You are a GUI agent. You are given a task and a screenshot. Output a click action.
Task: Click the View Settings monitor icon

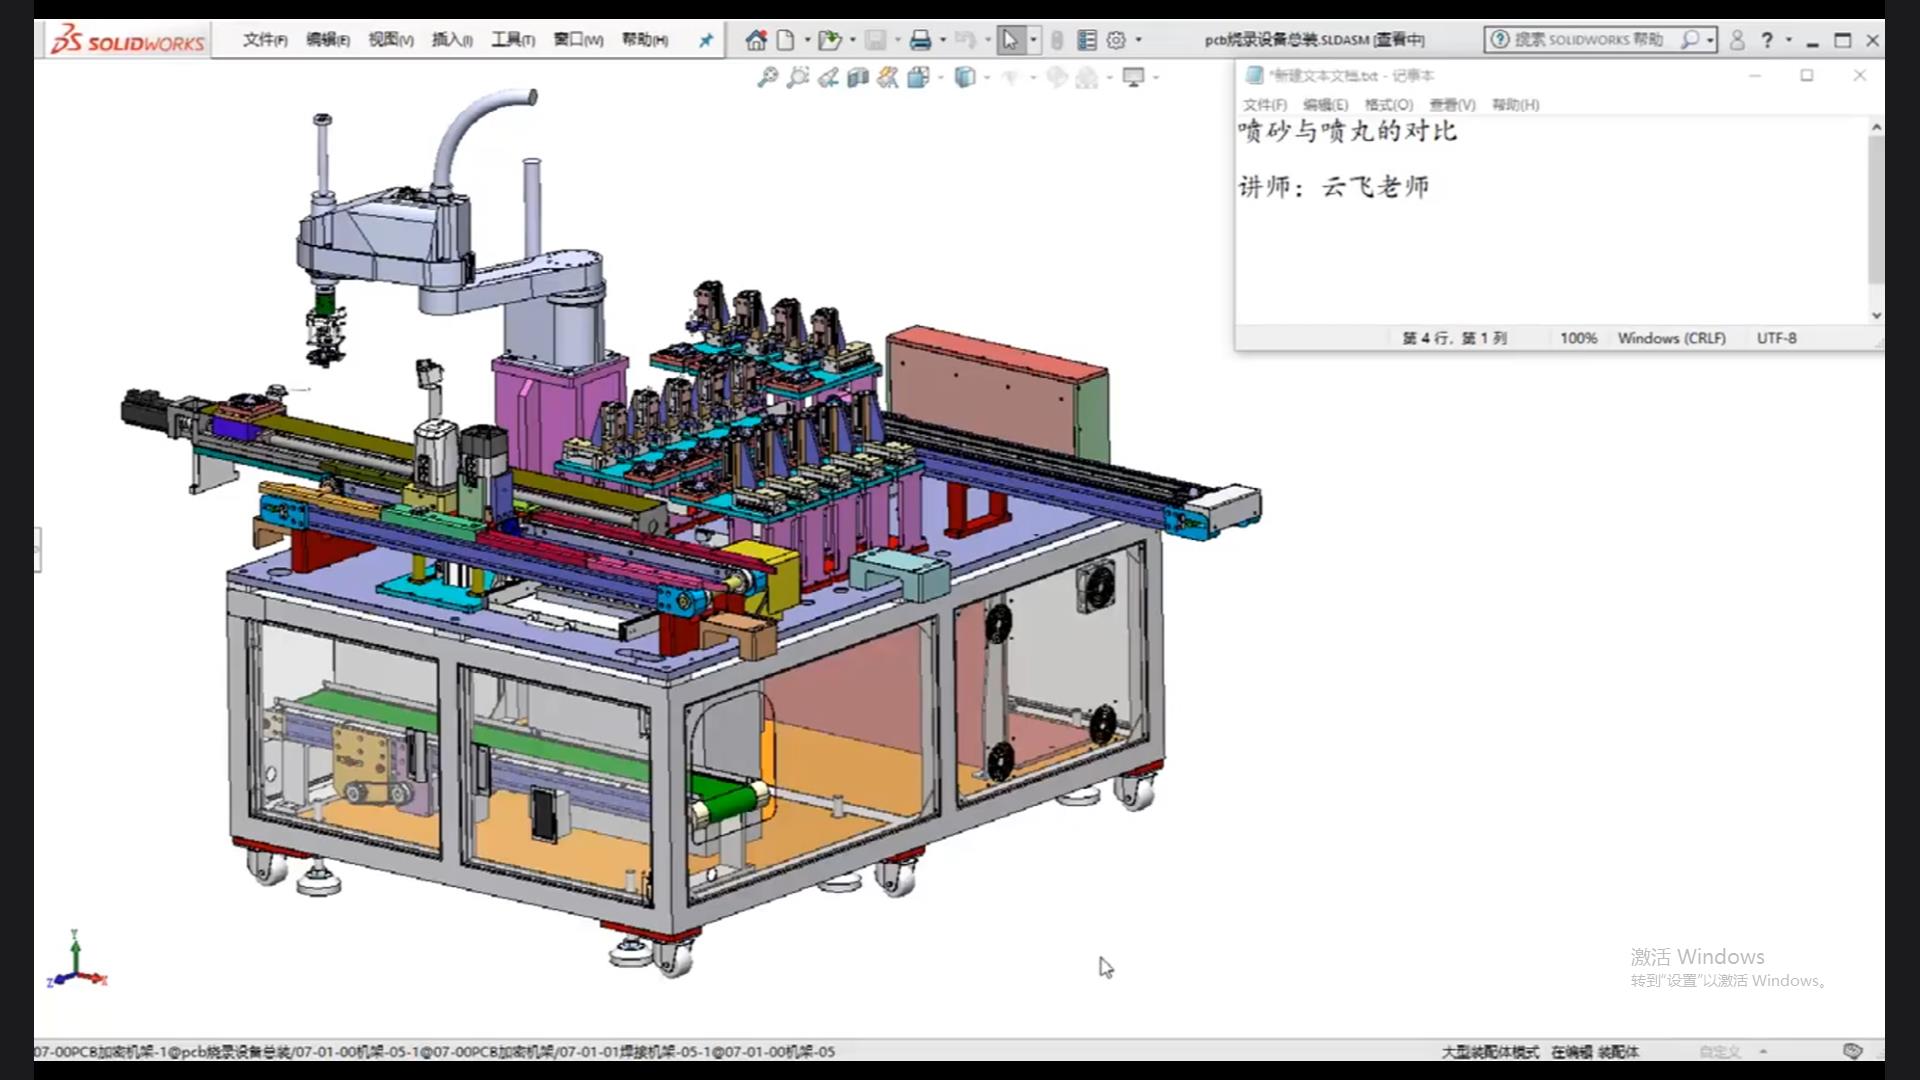coord(1133,77)
